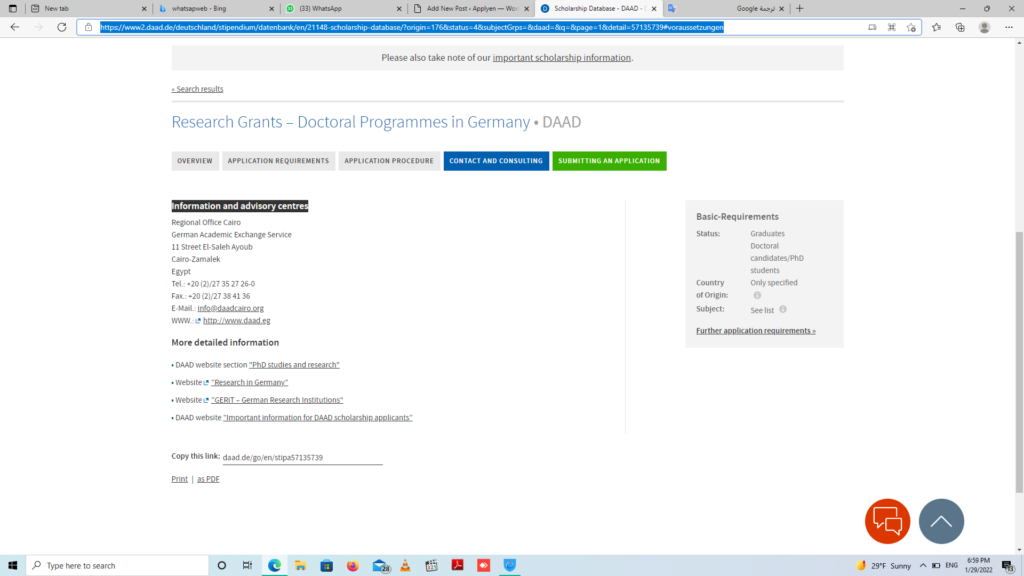Click the Submitting an Application button

click(x=609, y=161)
